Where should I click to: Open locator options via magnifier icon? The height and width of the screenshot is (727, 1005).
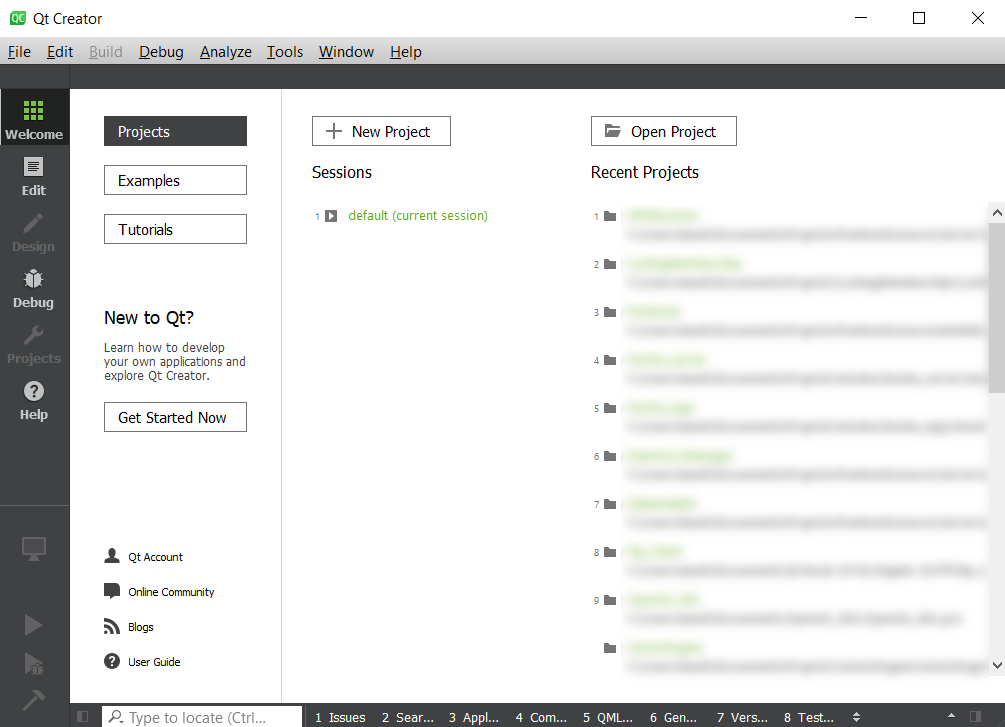116,717
